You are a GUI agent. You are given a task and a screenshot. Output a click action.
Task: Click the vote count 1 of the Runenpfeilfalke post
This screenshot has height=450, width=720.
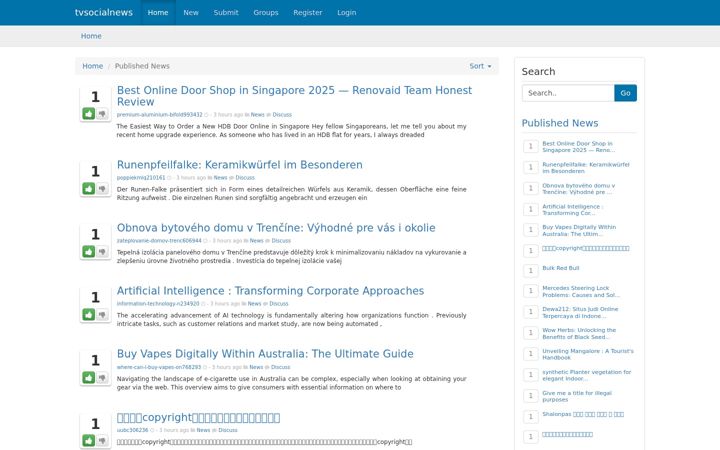click(x=95, y=171)
